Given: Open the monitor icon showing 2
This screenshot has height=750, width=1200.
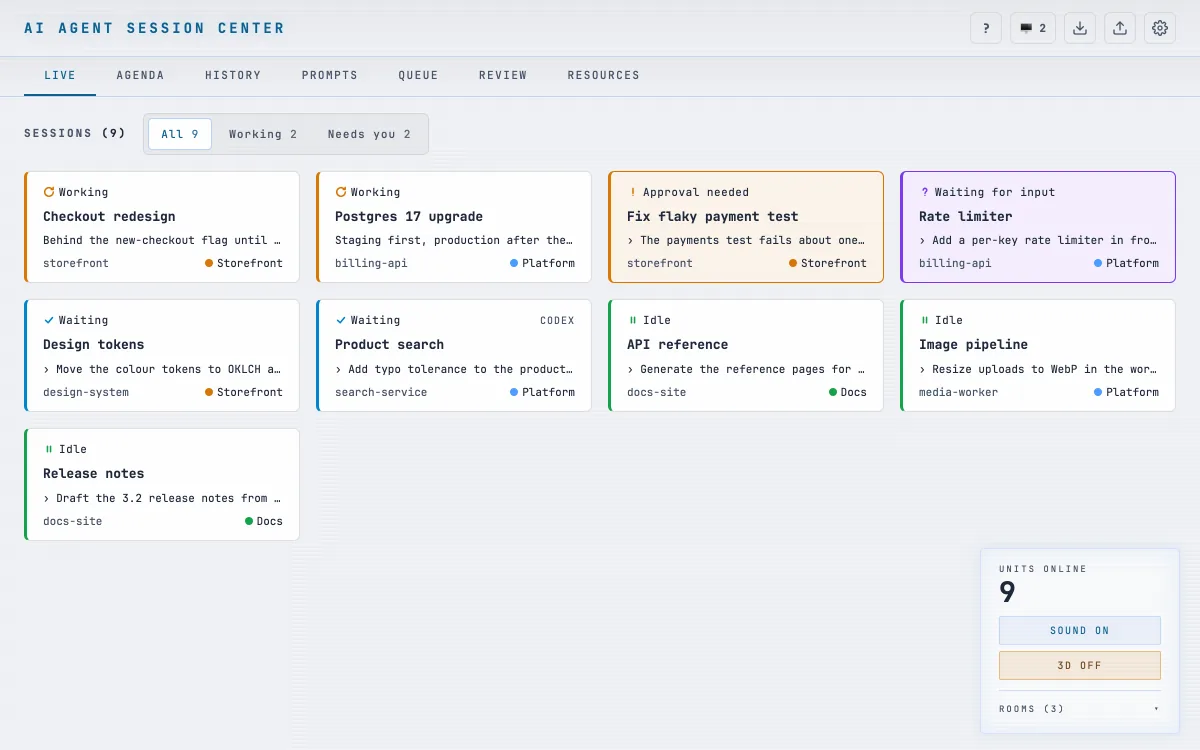Looking at the screenshot, I should pos(1033,28).
